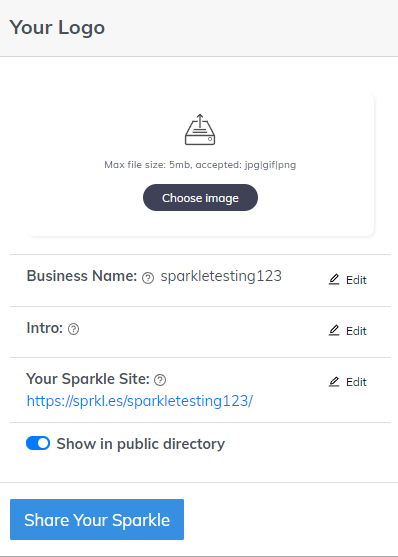Click the upload tray icon in logo box
The width and height of the screenshot is (398, 557).
click(200, 129)
